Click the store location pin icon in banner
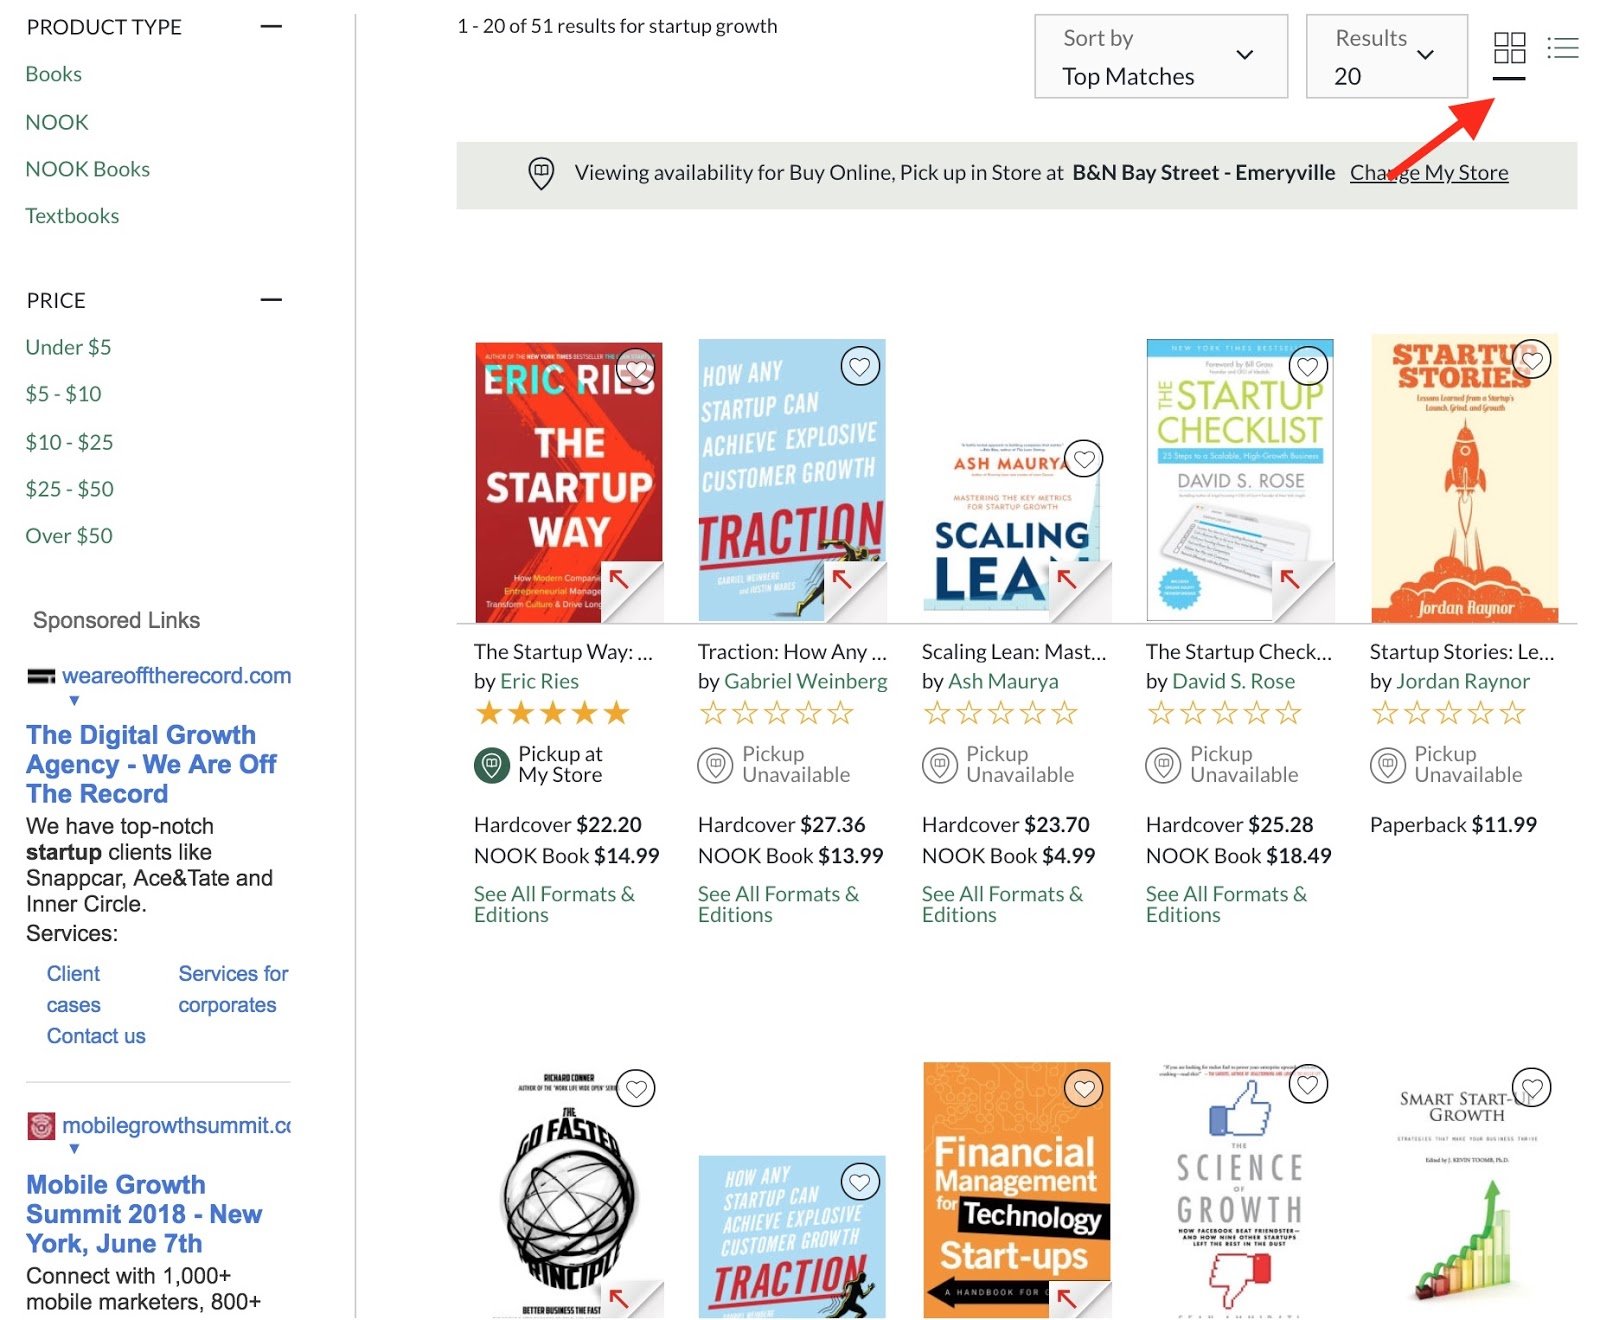The width and height of the screenshot is (1600, 1320). (x=541, y=174)
